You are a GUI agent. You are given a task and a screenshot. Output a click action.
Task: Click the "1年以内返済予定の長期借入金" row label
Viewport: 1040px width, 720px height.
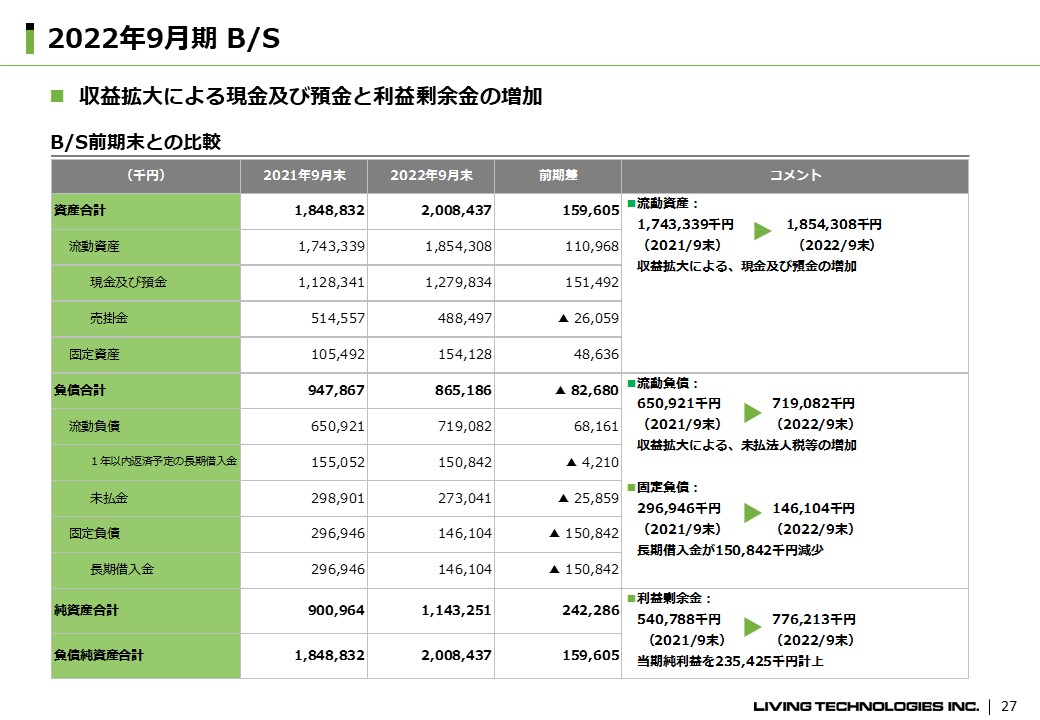[x=164, y=461]
